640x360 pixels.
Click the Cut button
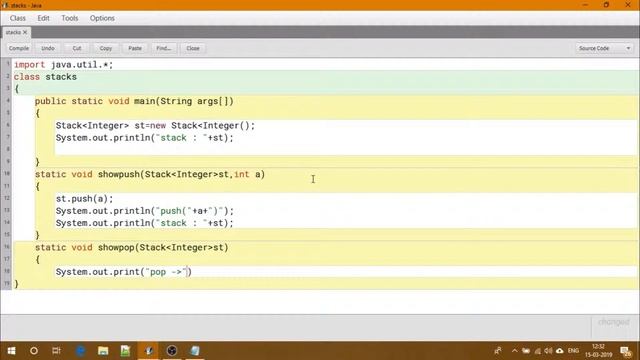(77, 48)
